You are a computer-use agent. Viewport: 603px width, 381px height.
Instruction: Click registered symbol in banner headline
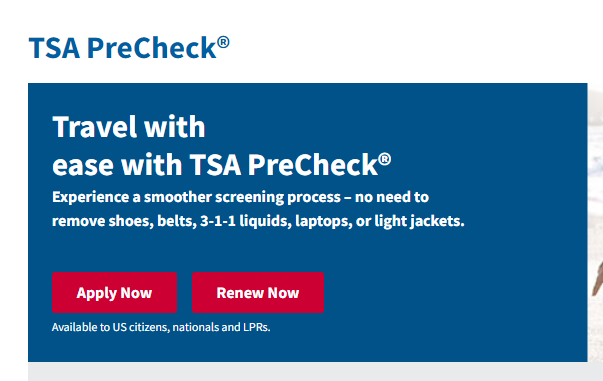click(385, 159)
